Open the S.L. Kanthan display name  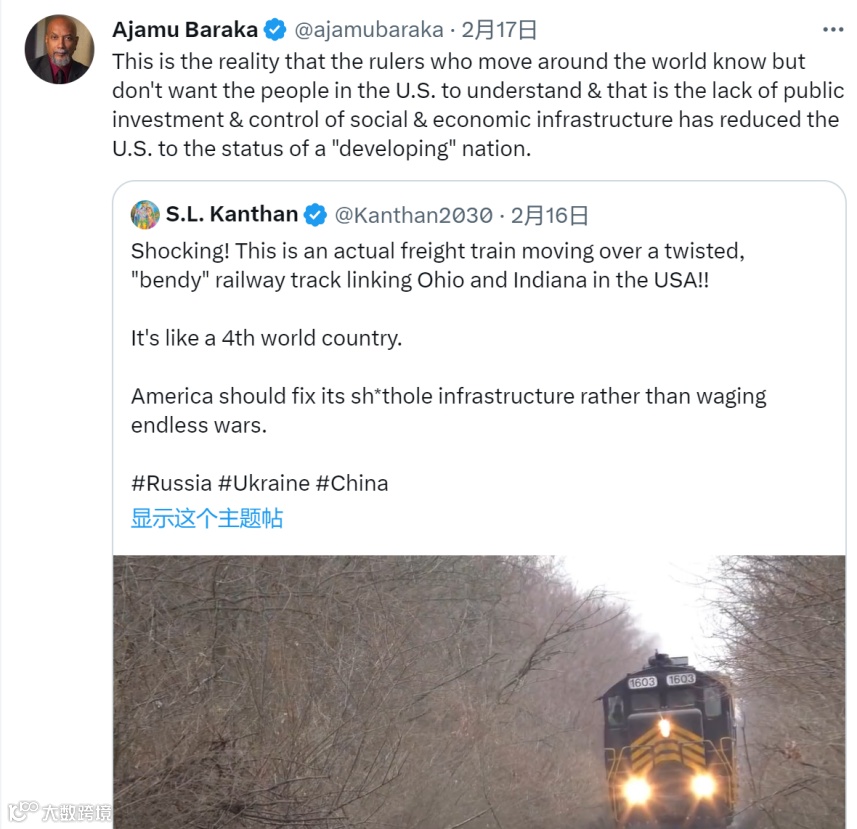(x=232, y=214)
